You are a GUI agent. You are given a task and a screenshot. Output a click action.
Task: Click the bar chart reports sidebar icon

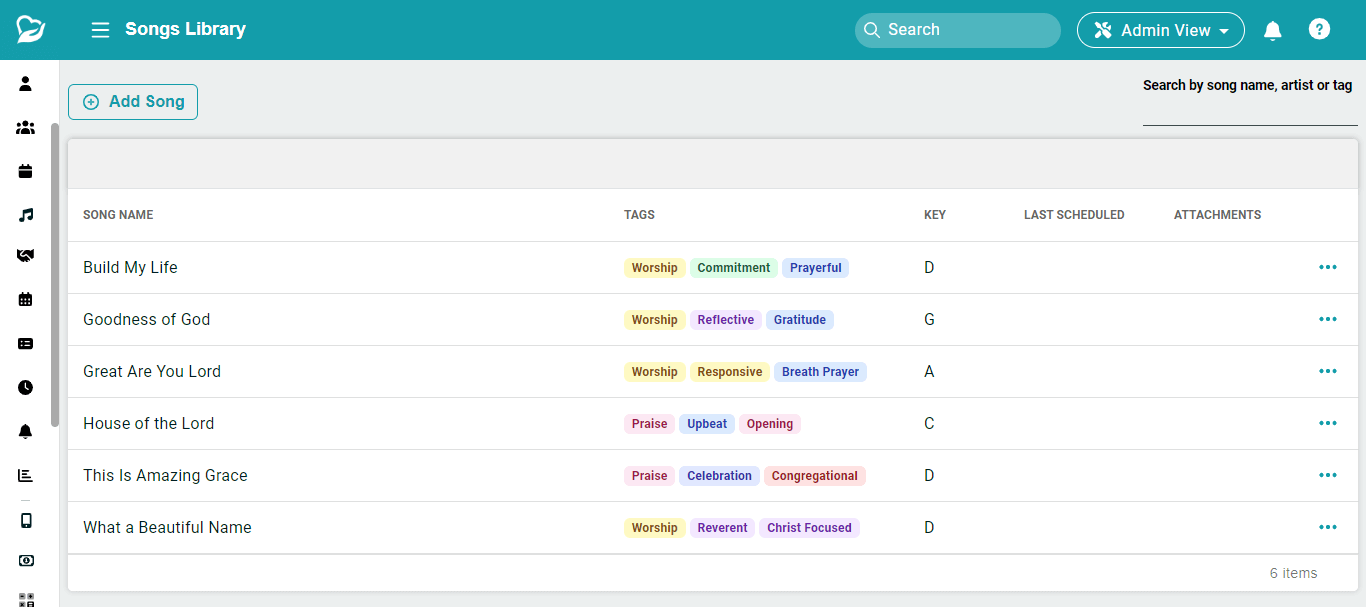26,475
